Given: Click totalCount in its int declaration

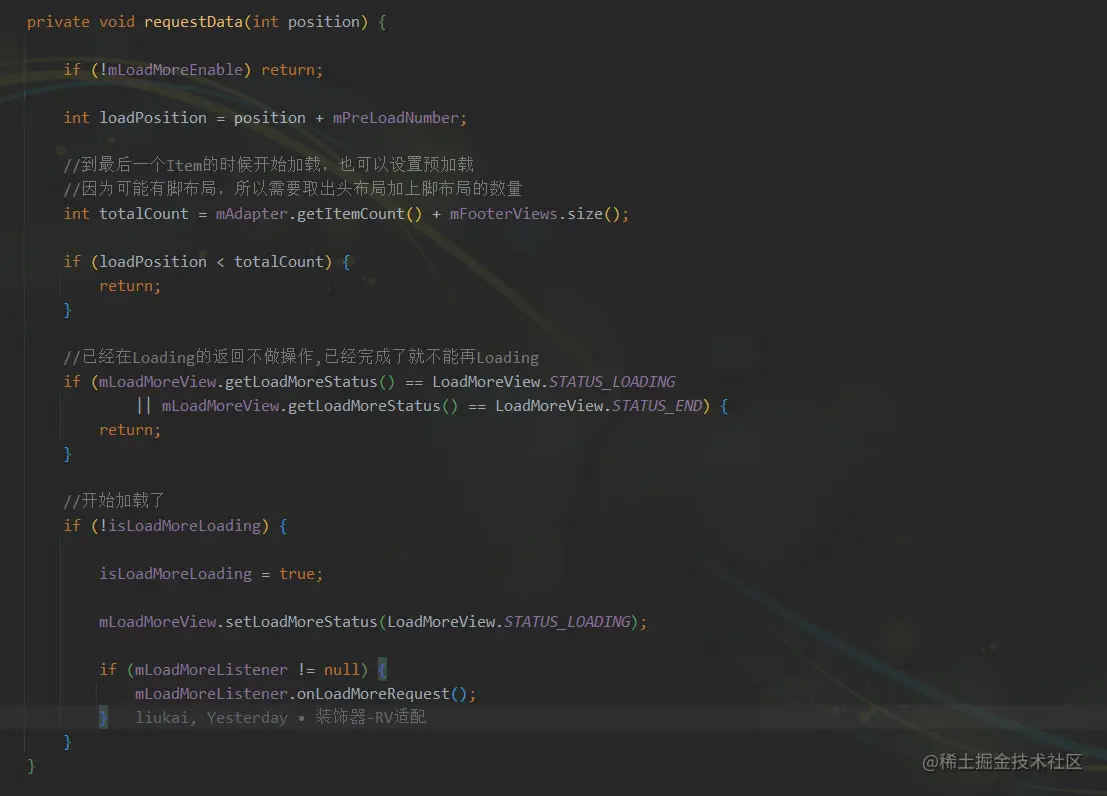Looking at the screenshot, I should click(144, 214).
